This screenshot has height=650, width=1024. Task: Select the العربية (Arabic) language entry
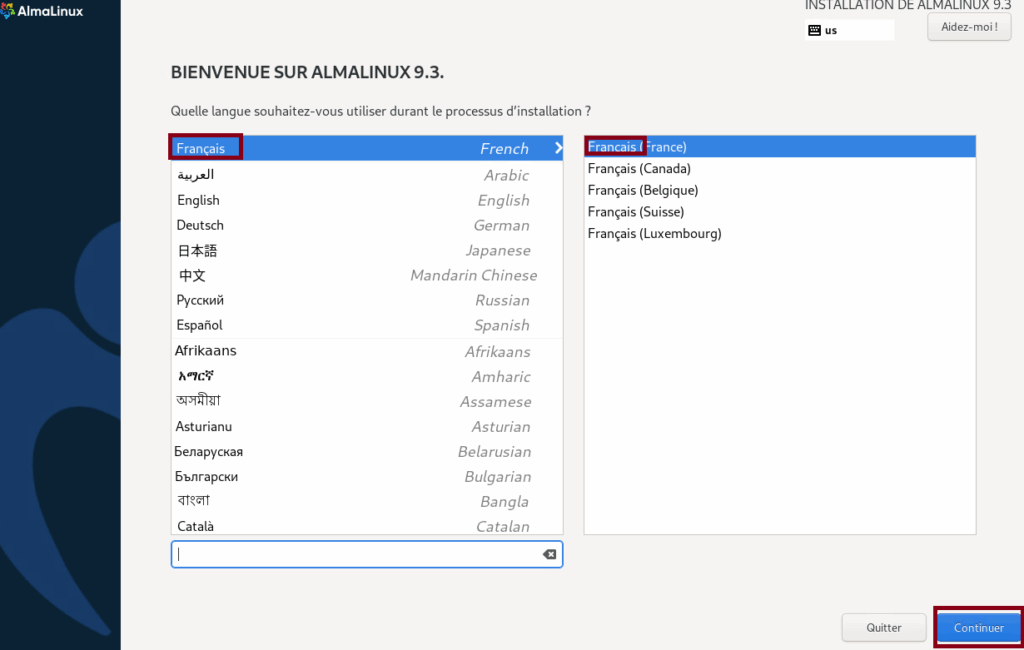tap(300, 175)
